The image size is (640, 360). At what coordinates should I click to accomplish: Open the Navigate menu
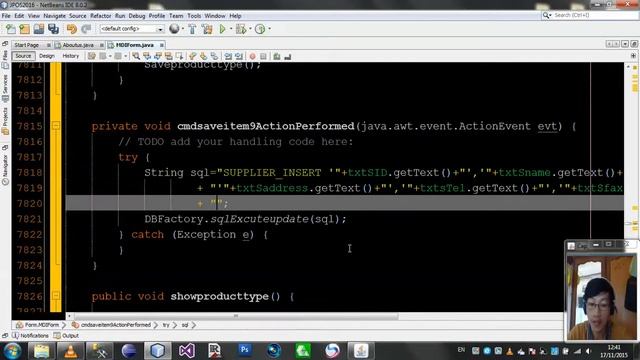[x=54, y=16]
